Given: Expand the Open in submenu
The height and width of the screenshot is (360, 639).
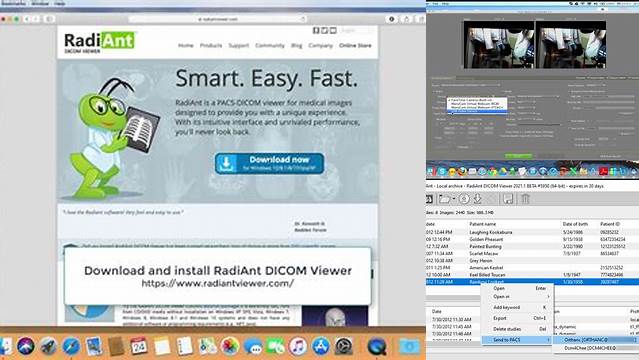Looking at the screenshot, I should pyautogui.click(x=518, y=297).
